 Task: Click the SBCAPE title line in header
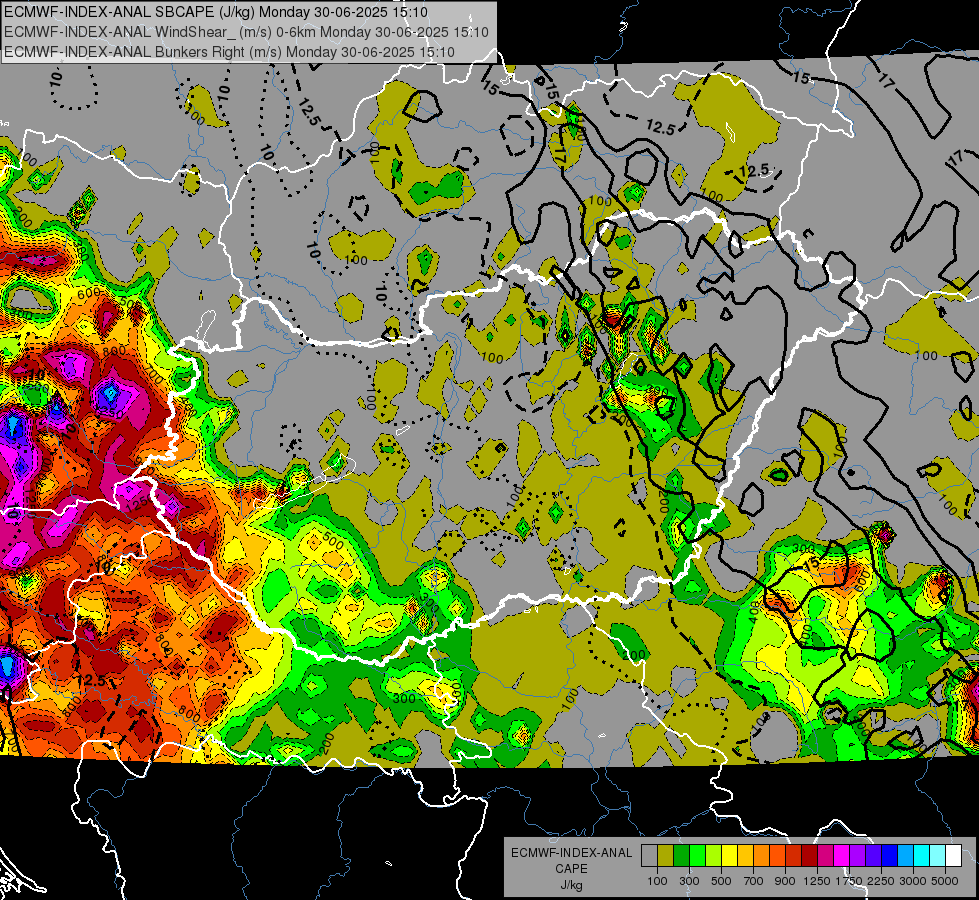coord(216,12)
